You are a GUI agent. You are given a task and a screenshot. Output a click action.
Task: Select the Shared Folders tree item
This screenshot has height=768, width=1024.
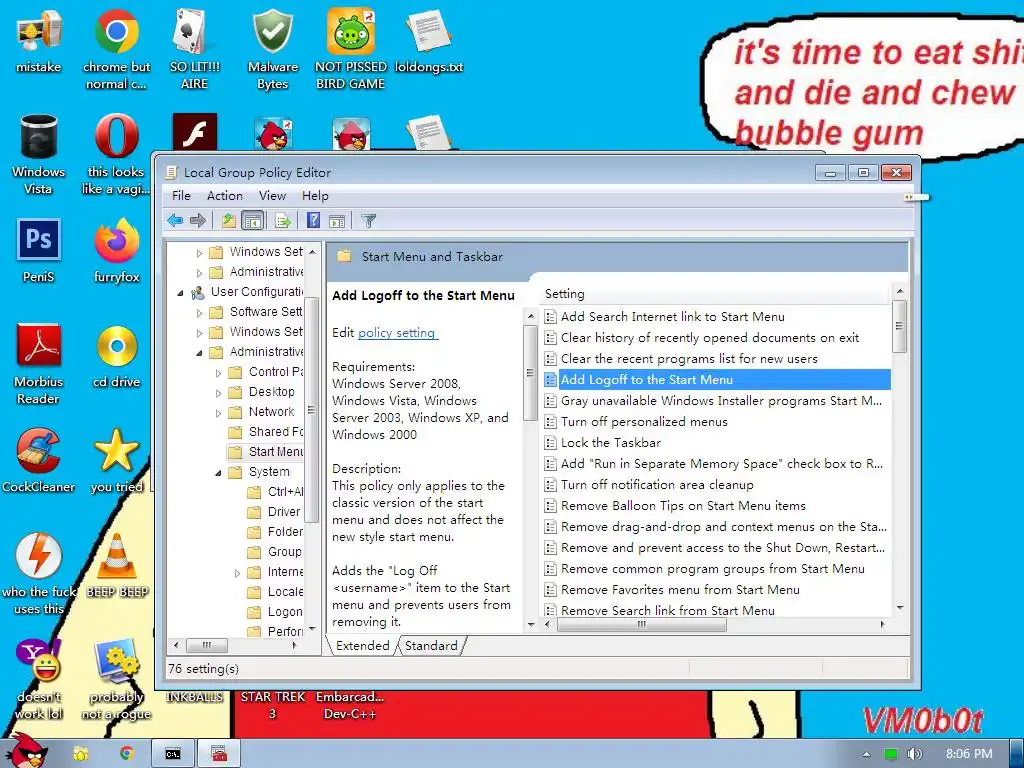266,432
